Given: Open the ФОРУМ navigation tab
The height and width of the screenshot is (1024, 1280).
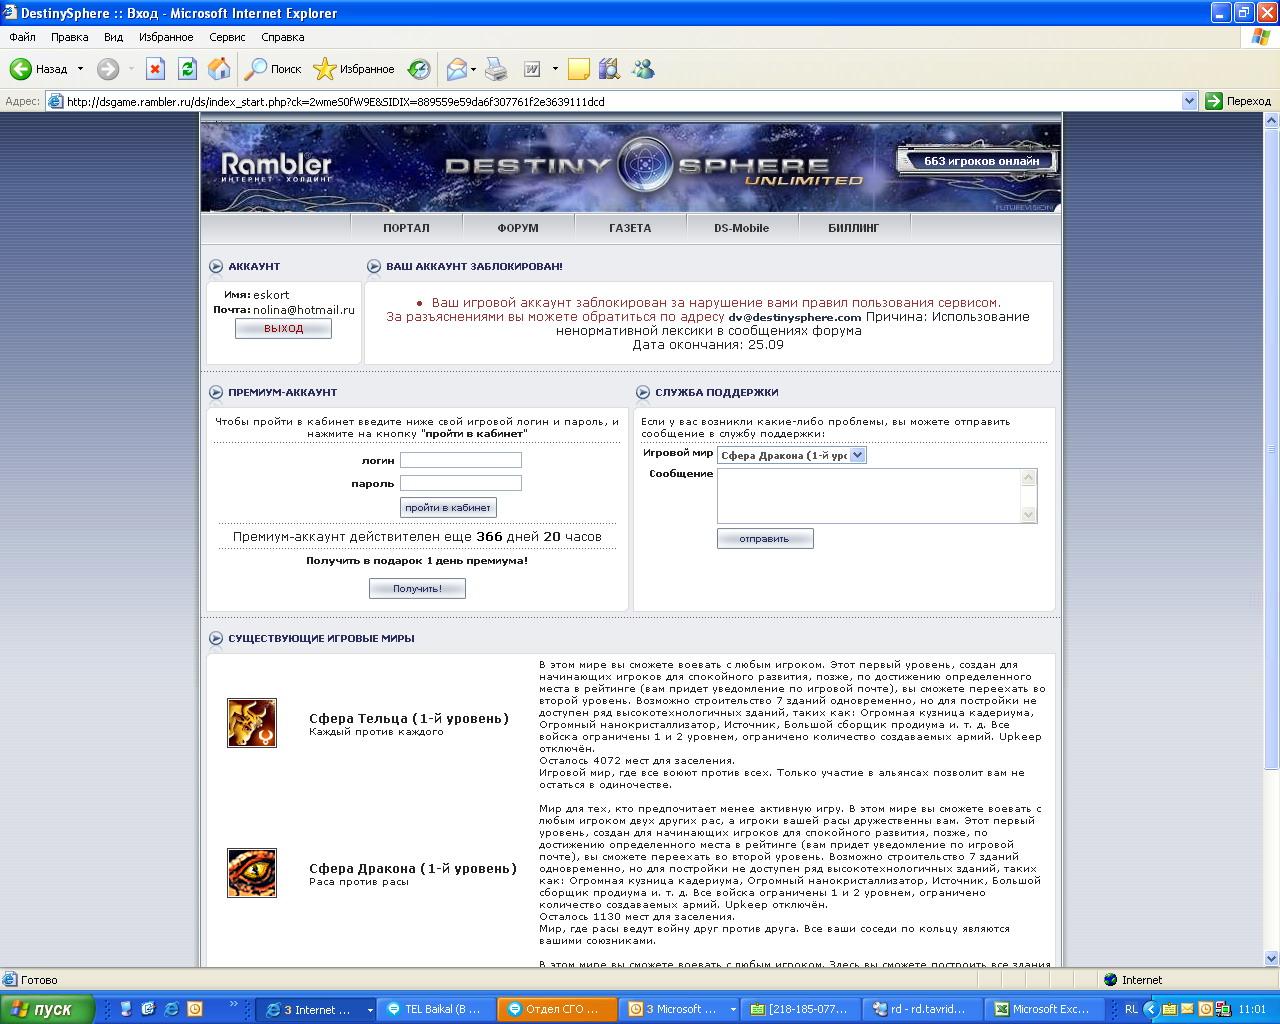Looking at the screenshot, I should pos(518,228).
